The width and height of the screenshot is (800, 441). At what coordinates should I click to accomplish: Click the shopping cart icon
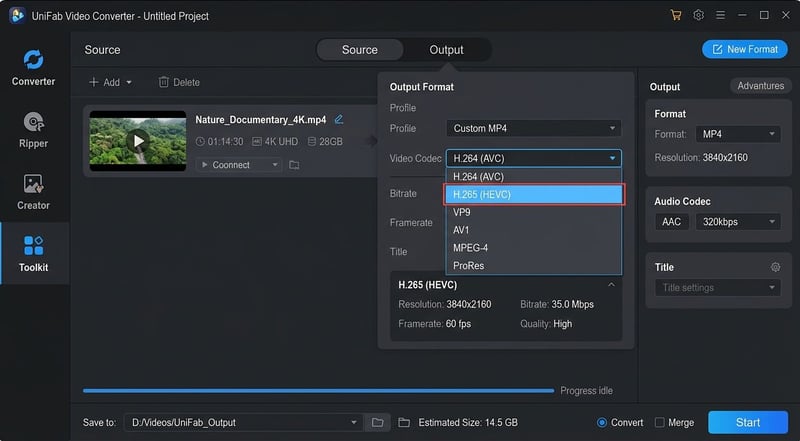(676, 15)
